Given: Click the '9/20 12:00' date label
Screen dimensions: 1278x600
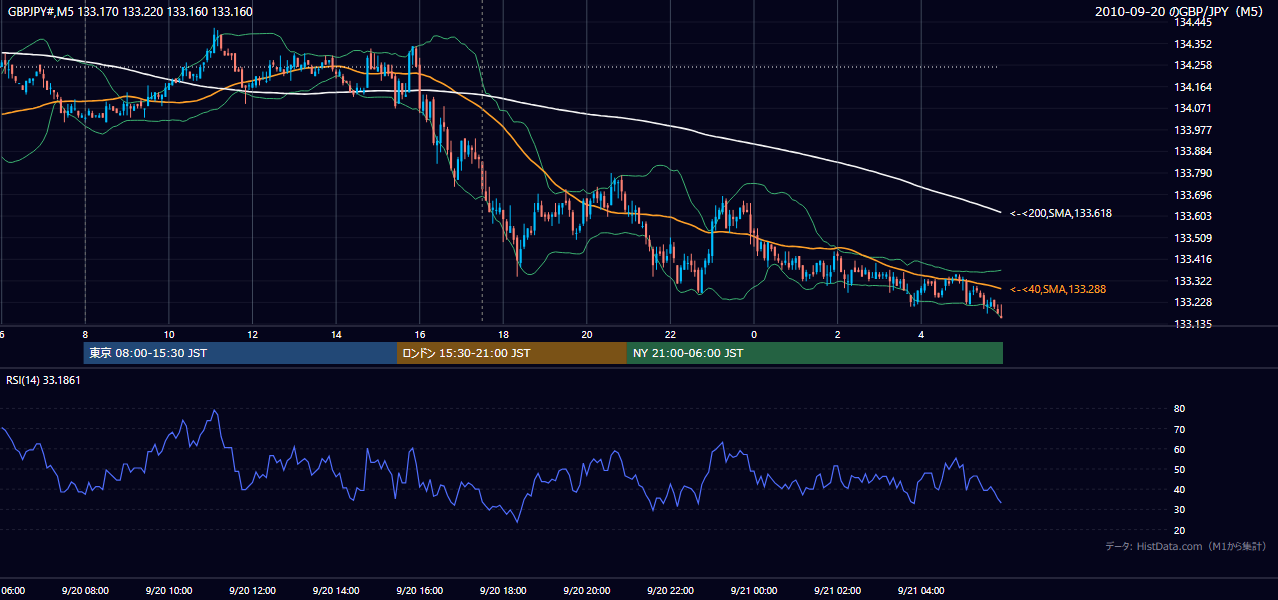Looking at the screenshot, I should click(x=251, y=591).
